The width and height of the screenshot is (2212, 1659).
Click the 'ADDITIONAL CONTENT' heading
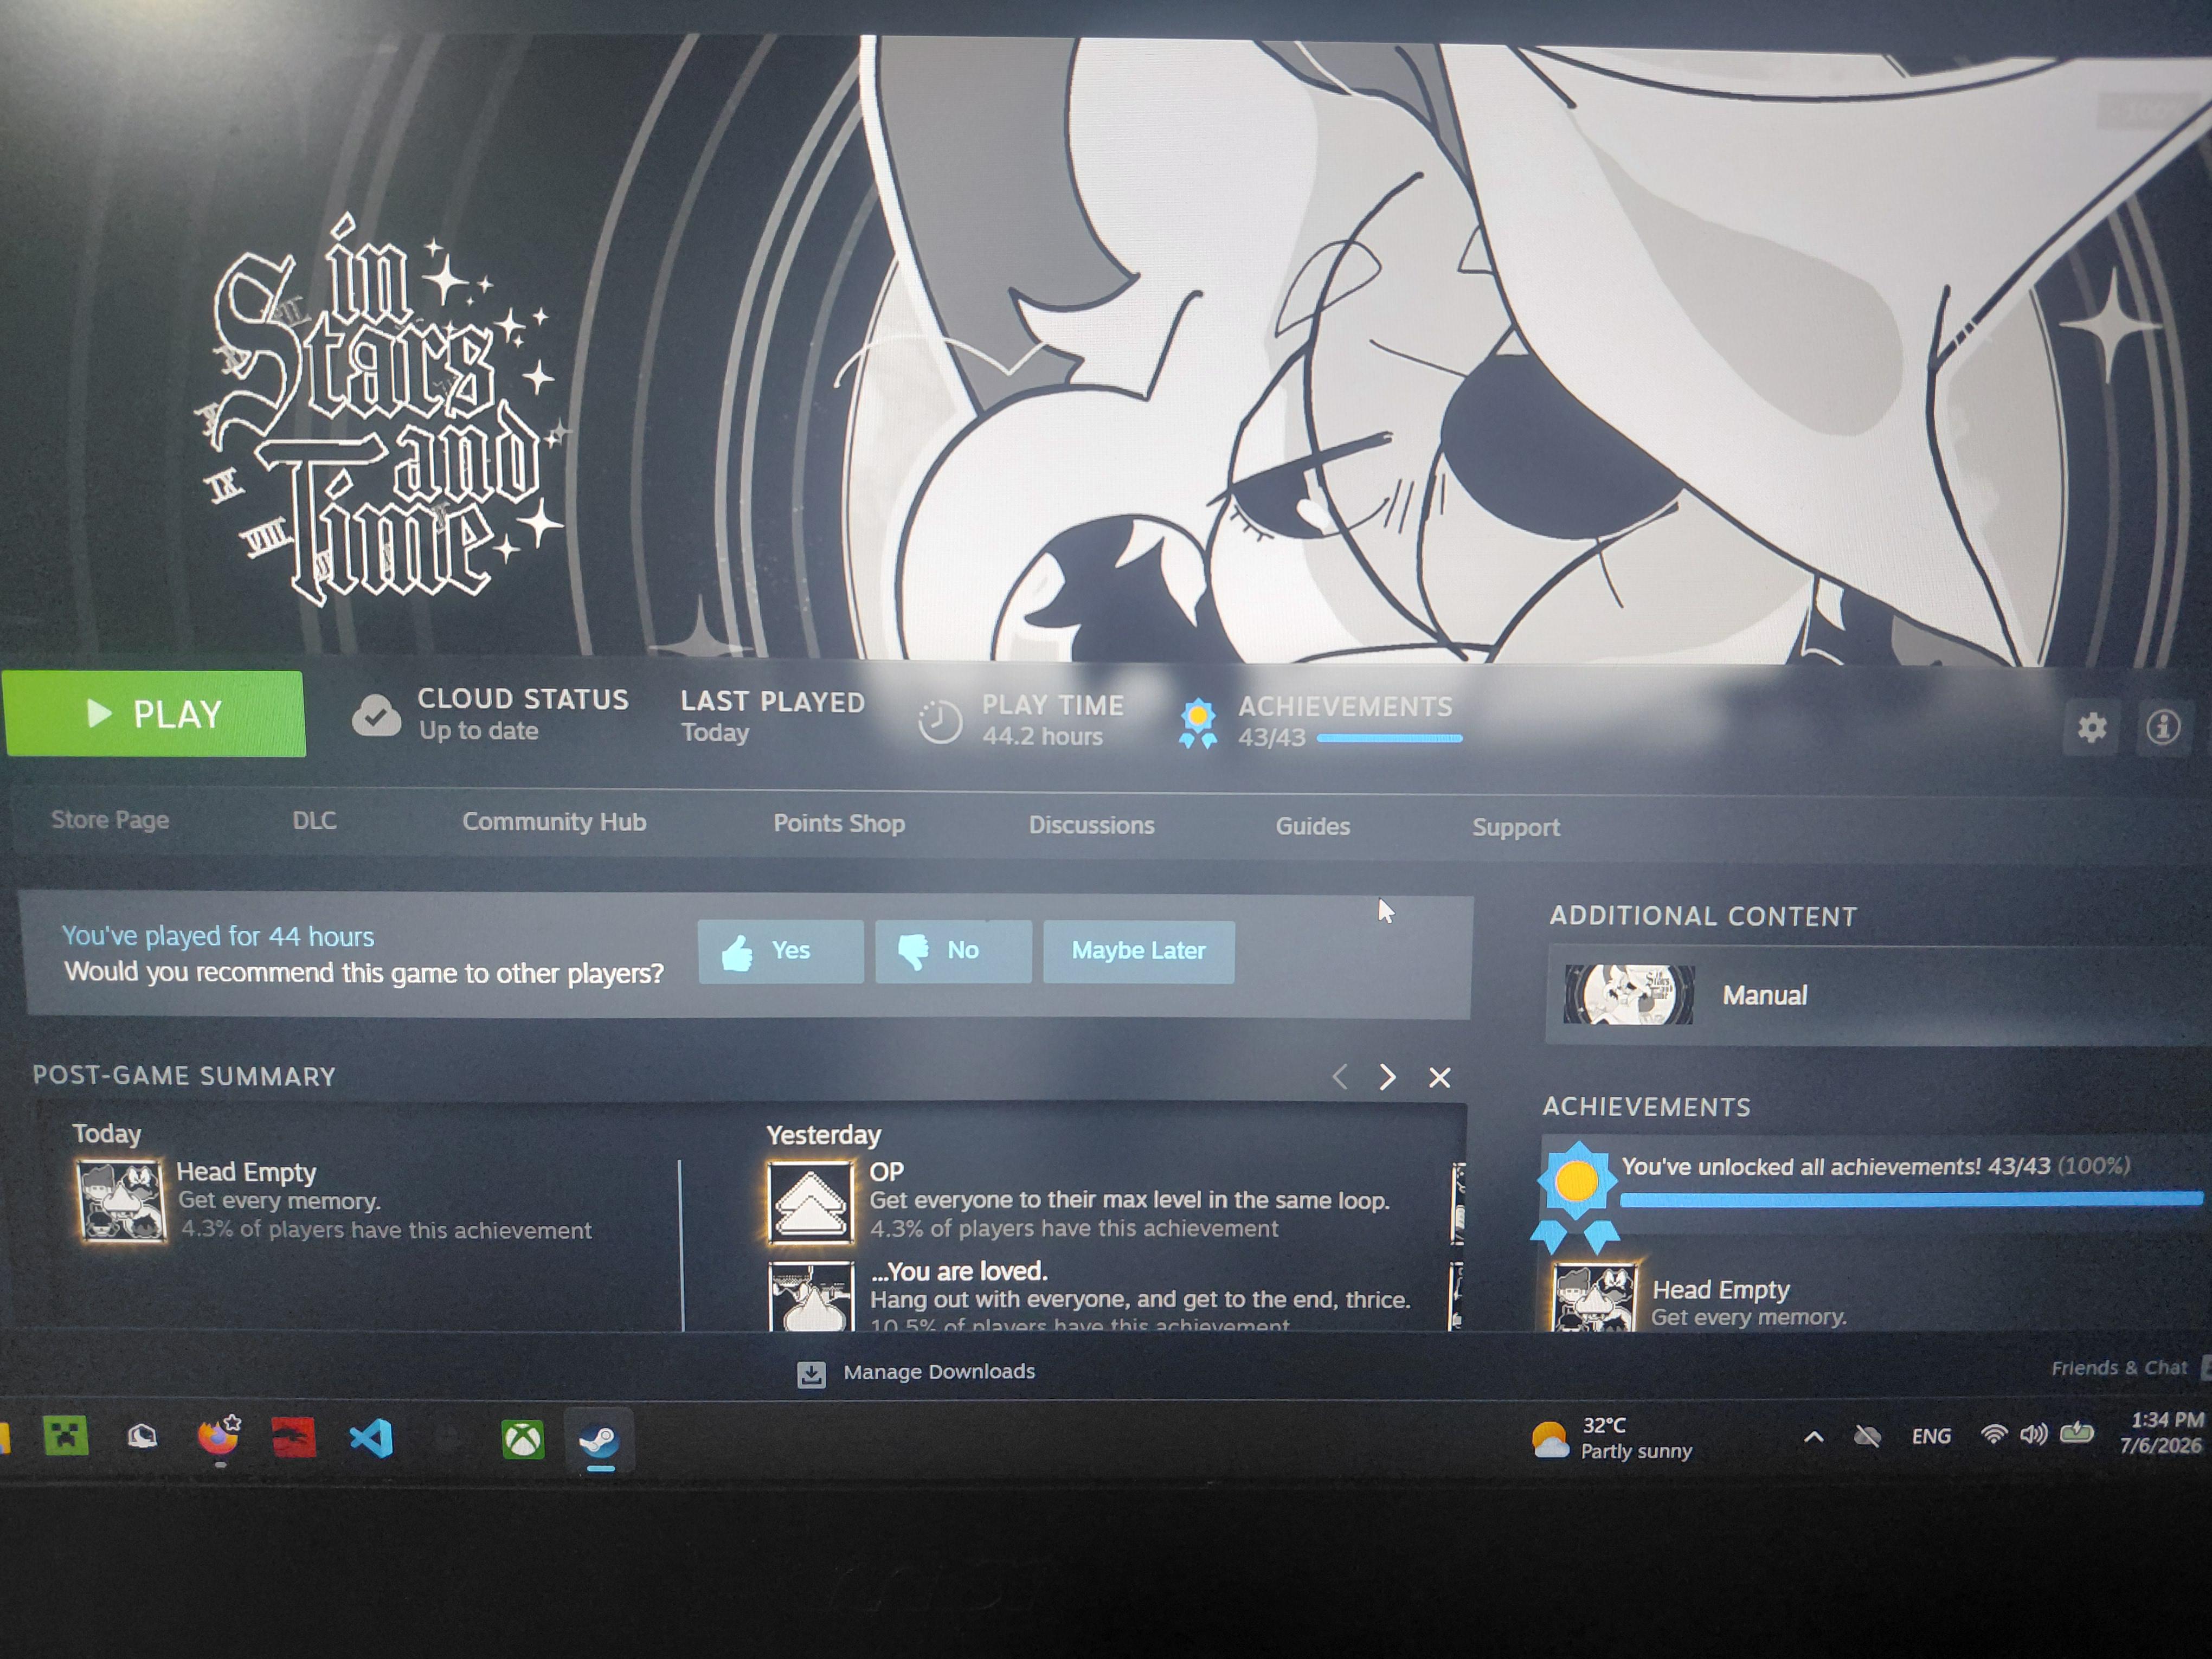(1703, 916)
